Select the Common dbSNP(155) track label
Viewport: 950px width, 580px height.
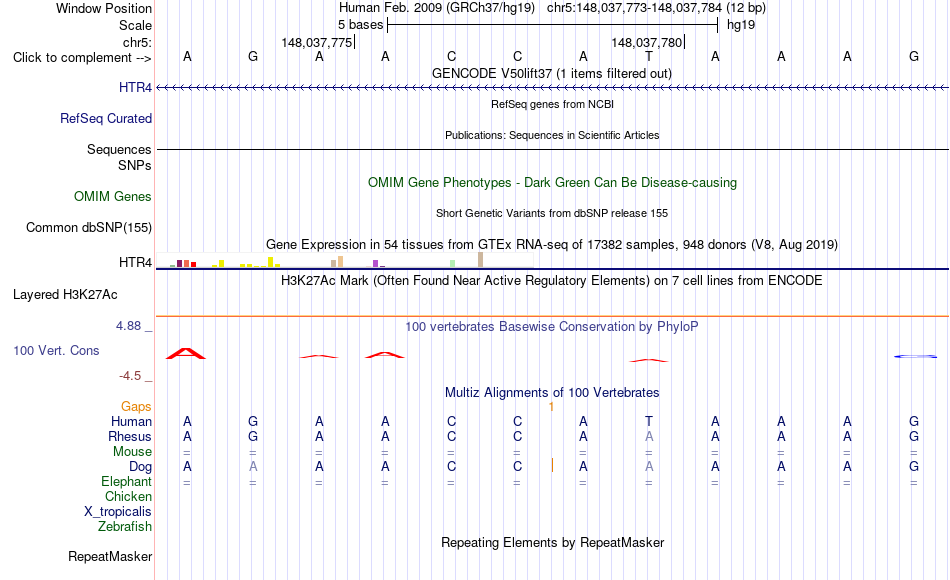[x=89, y=227]
